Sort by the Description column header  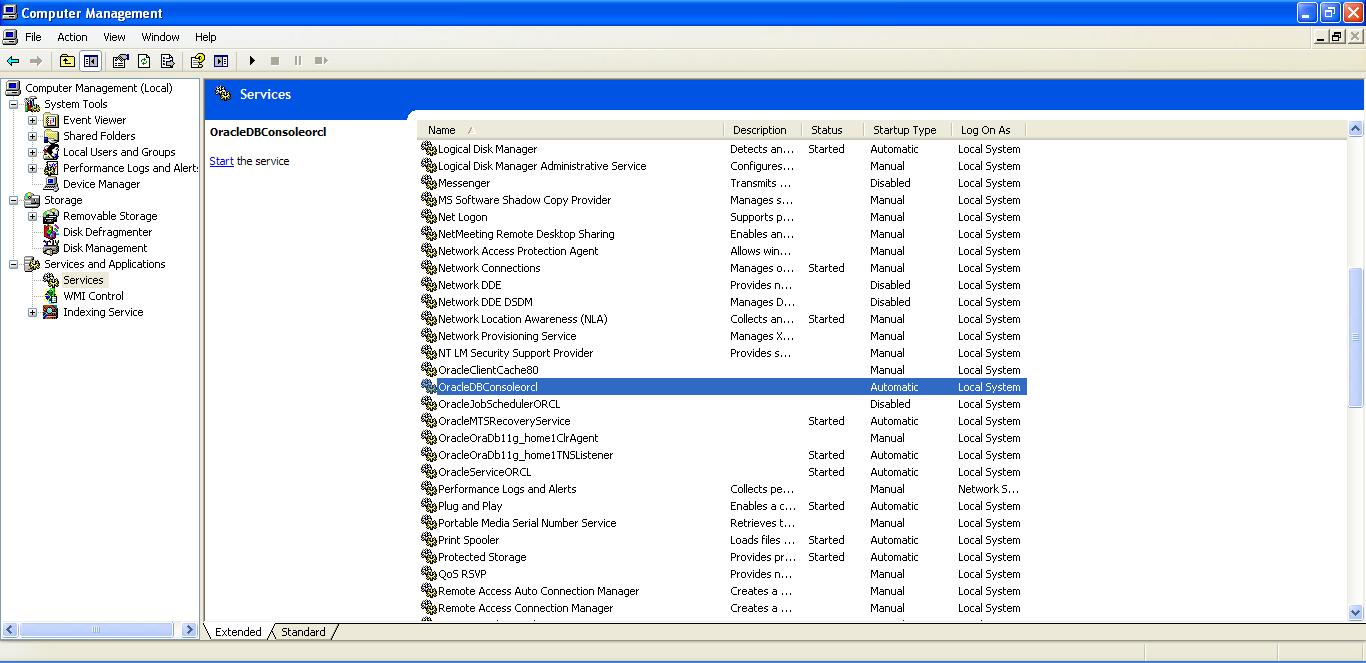(x=764, y=130)
